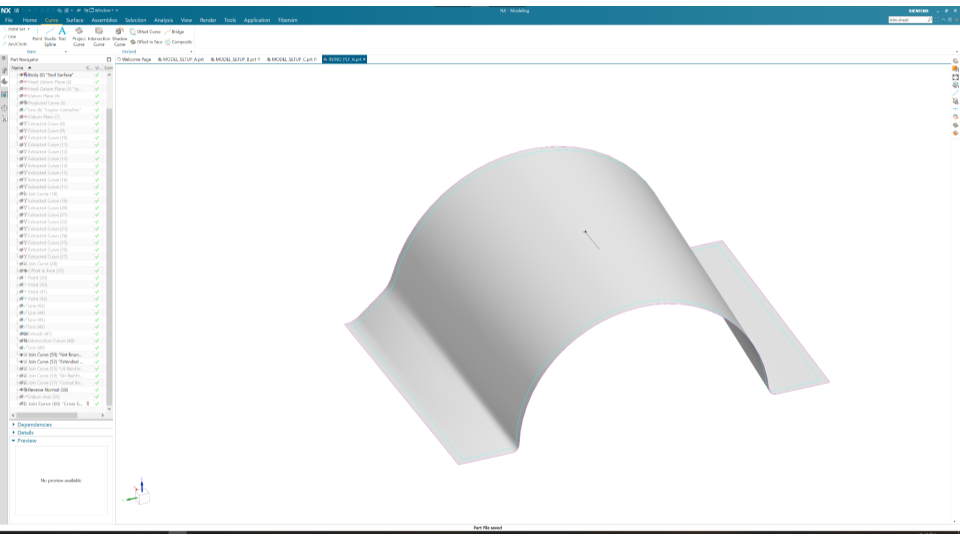Image resolution: width=960 pixels, height=540 pixels.
Task: Switch to the MODEL_SETUP_A.prt tab
Action: pos(183,59)
